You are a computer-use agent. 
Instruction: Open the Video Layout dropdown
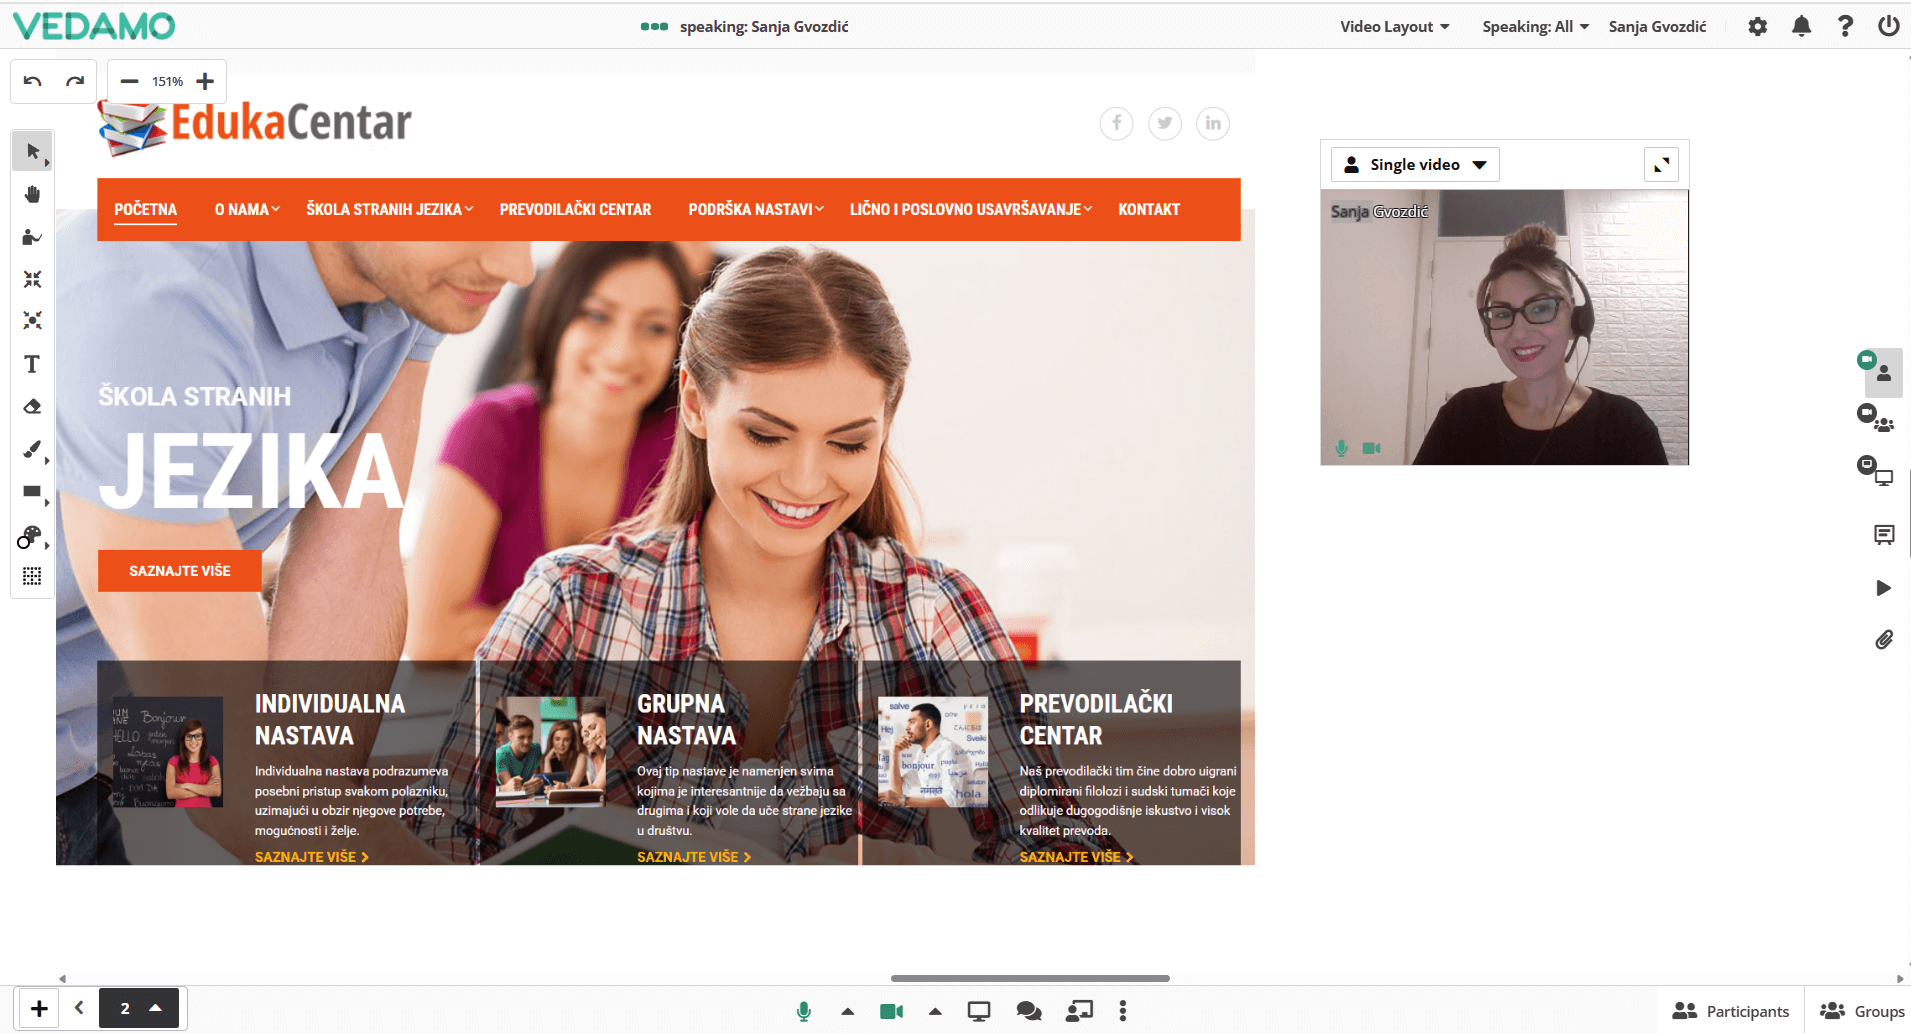(x=1394, y=26)
